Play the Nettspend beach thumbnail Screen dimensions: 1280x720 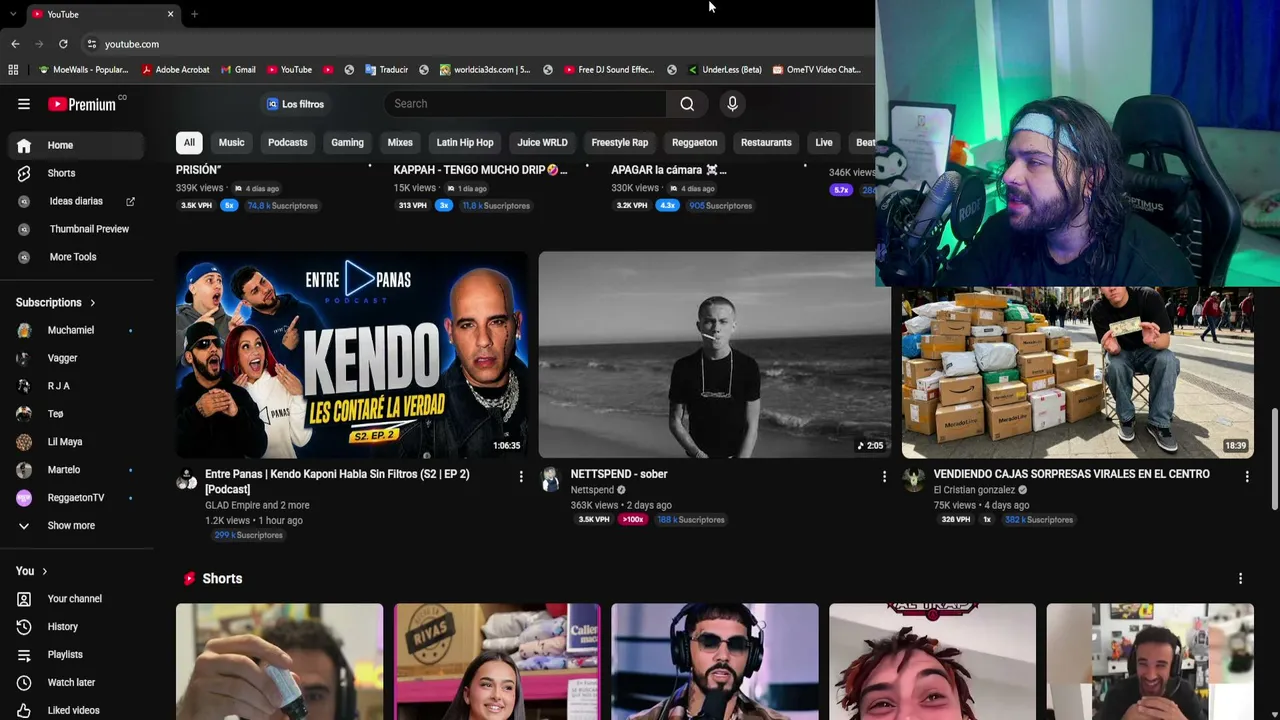(714, 355)
